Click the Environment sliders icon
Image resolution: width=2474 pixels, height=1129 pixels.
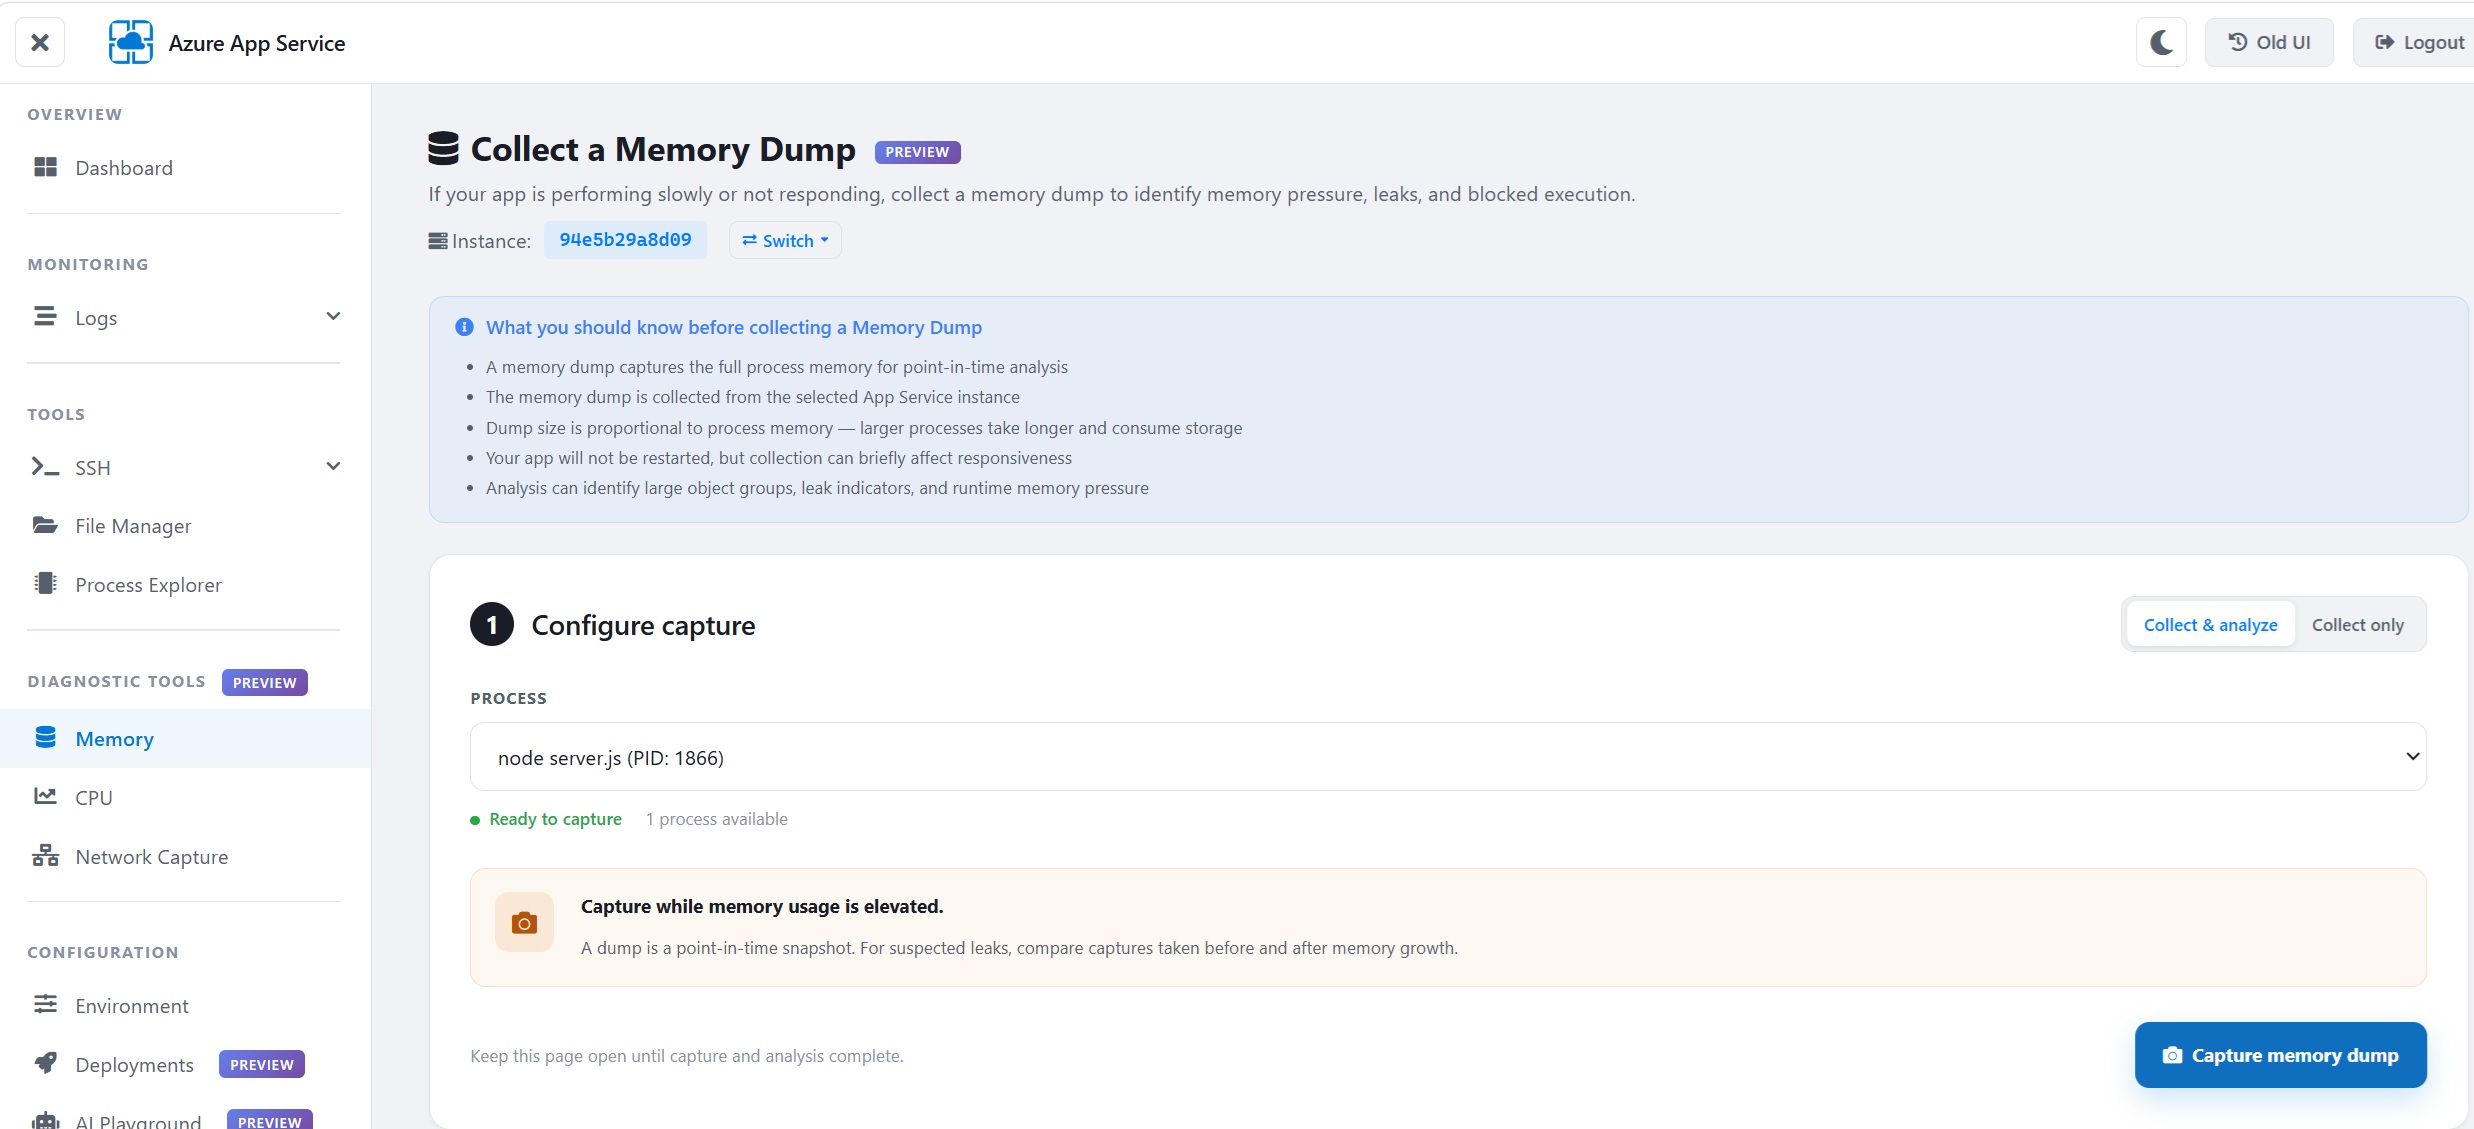[46, 1005]
